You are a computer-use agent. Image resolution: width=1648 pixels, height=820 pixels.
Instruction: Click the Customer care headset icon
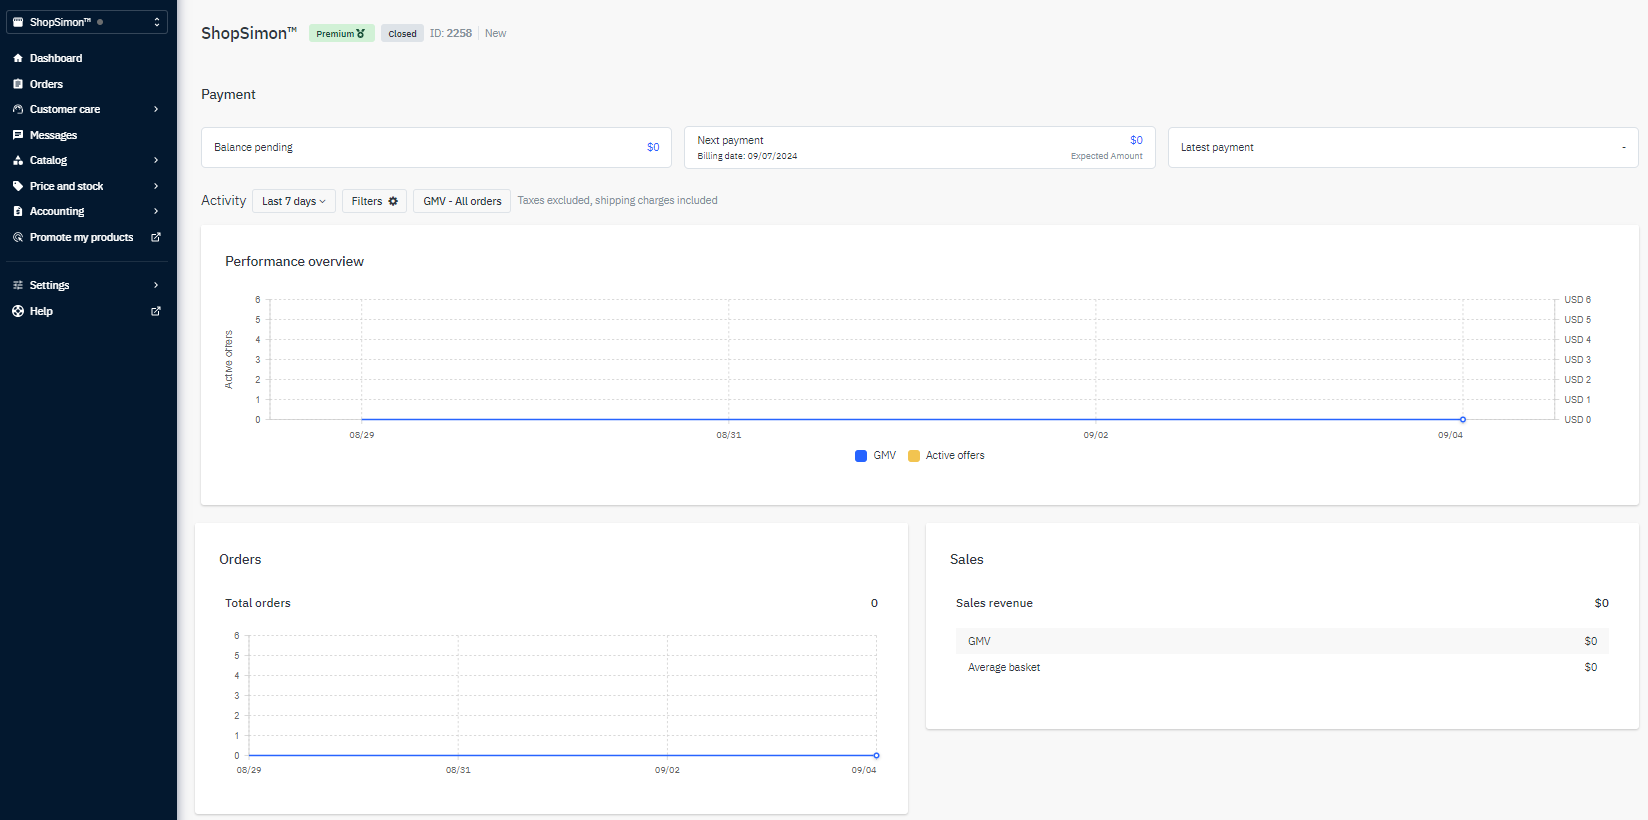point(18,109)
